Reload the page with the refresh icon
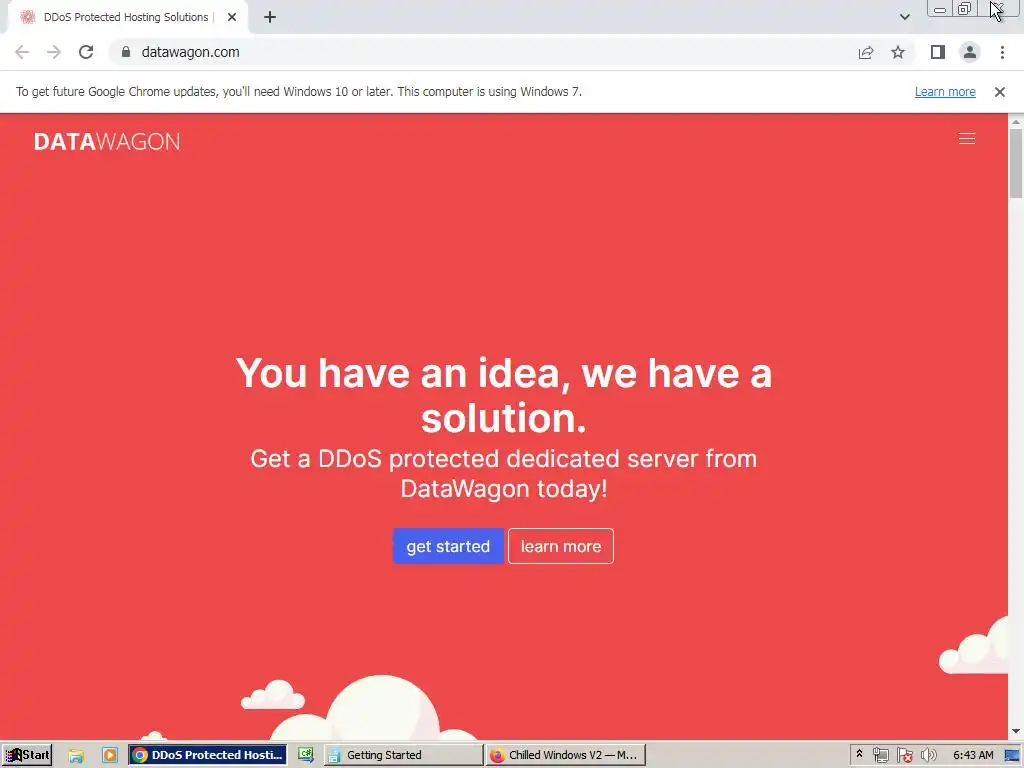The width and height of the screenshot is (1024, 768). tap(86, 52)
